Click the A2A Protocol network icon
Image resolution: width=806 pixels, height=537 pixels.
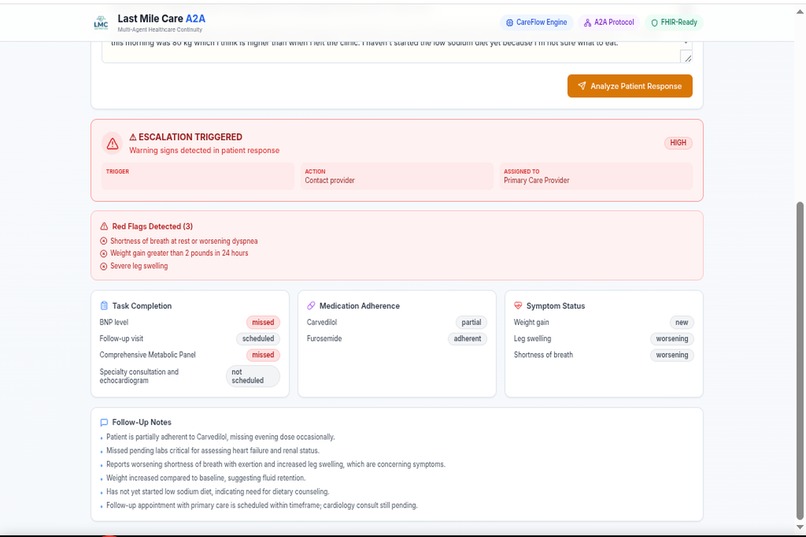(x=587, y=23)
